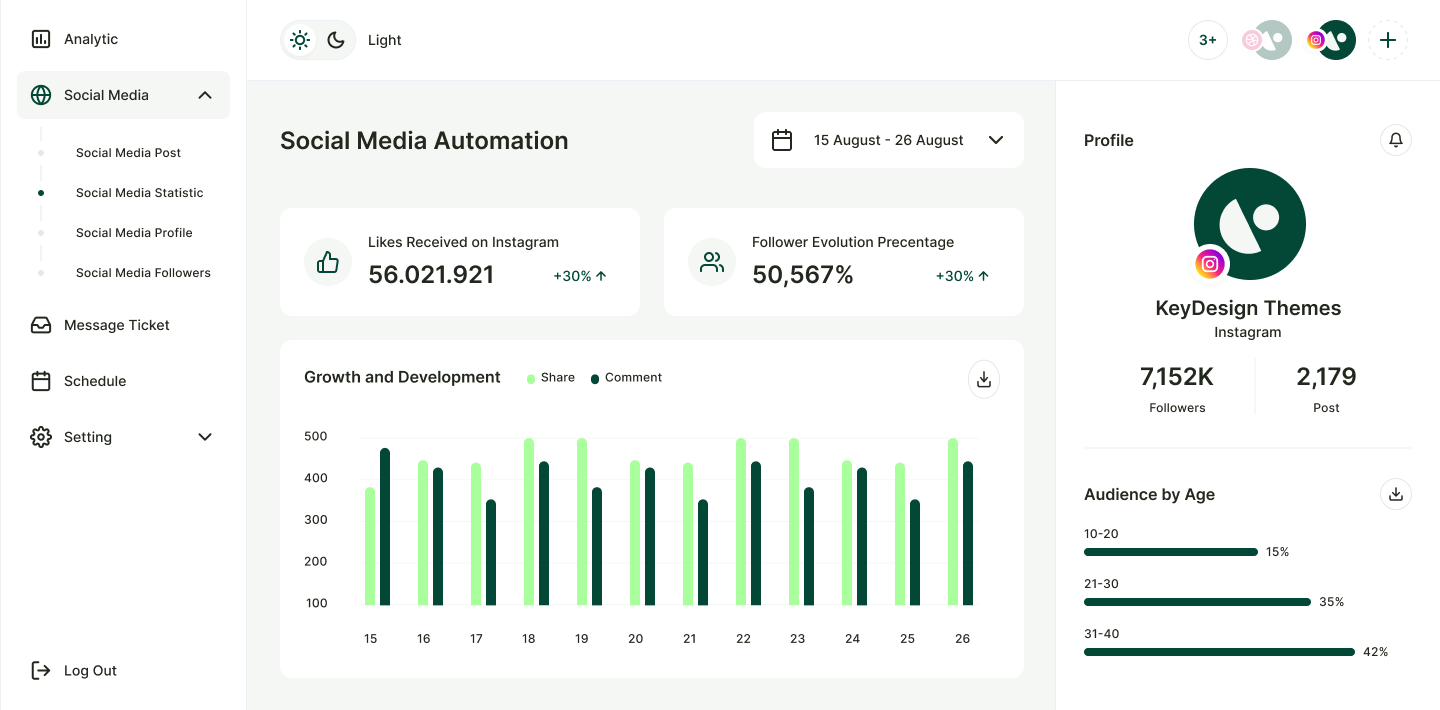Toggle the Share series in chart legend

(x=551, y=378)
